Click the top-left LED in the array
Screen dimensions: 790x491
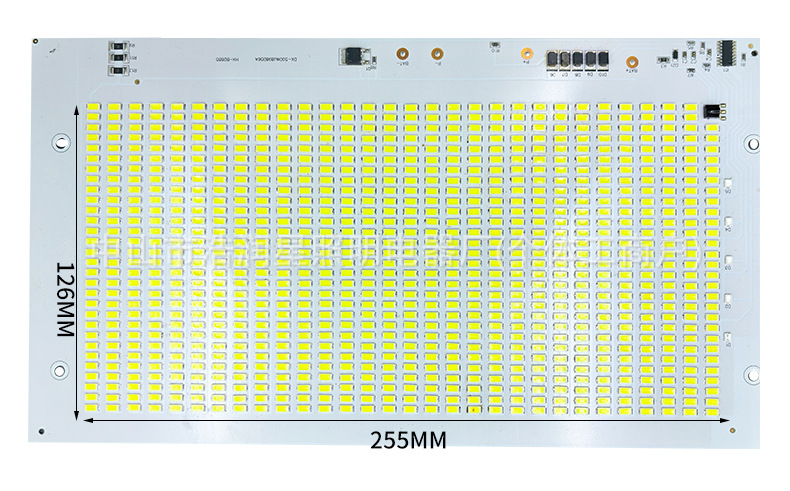tap(90, 107)
